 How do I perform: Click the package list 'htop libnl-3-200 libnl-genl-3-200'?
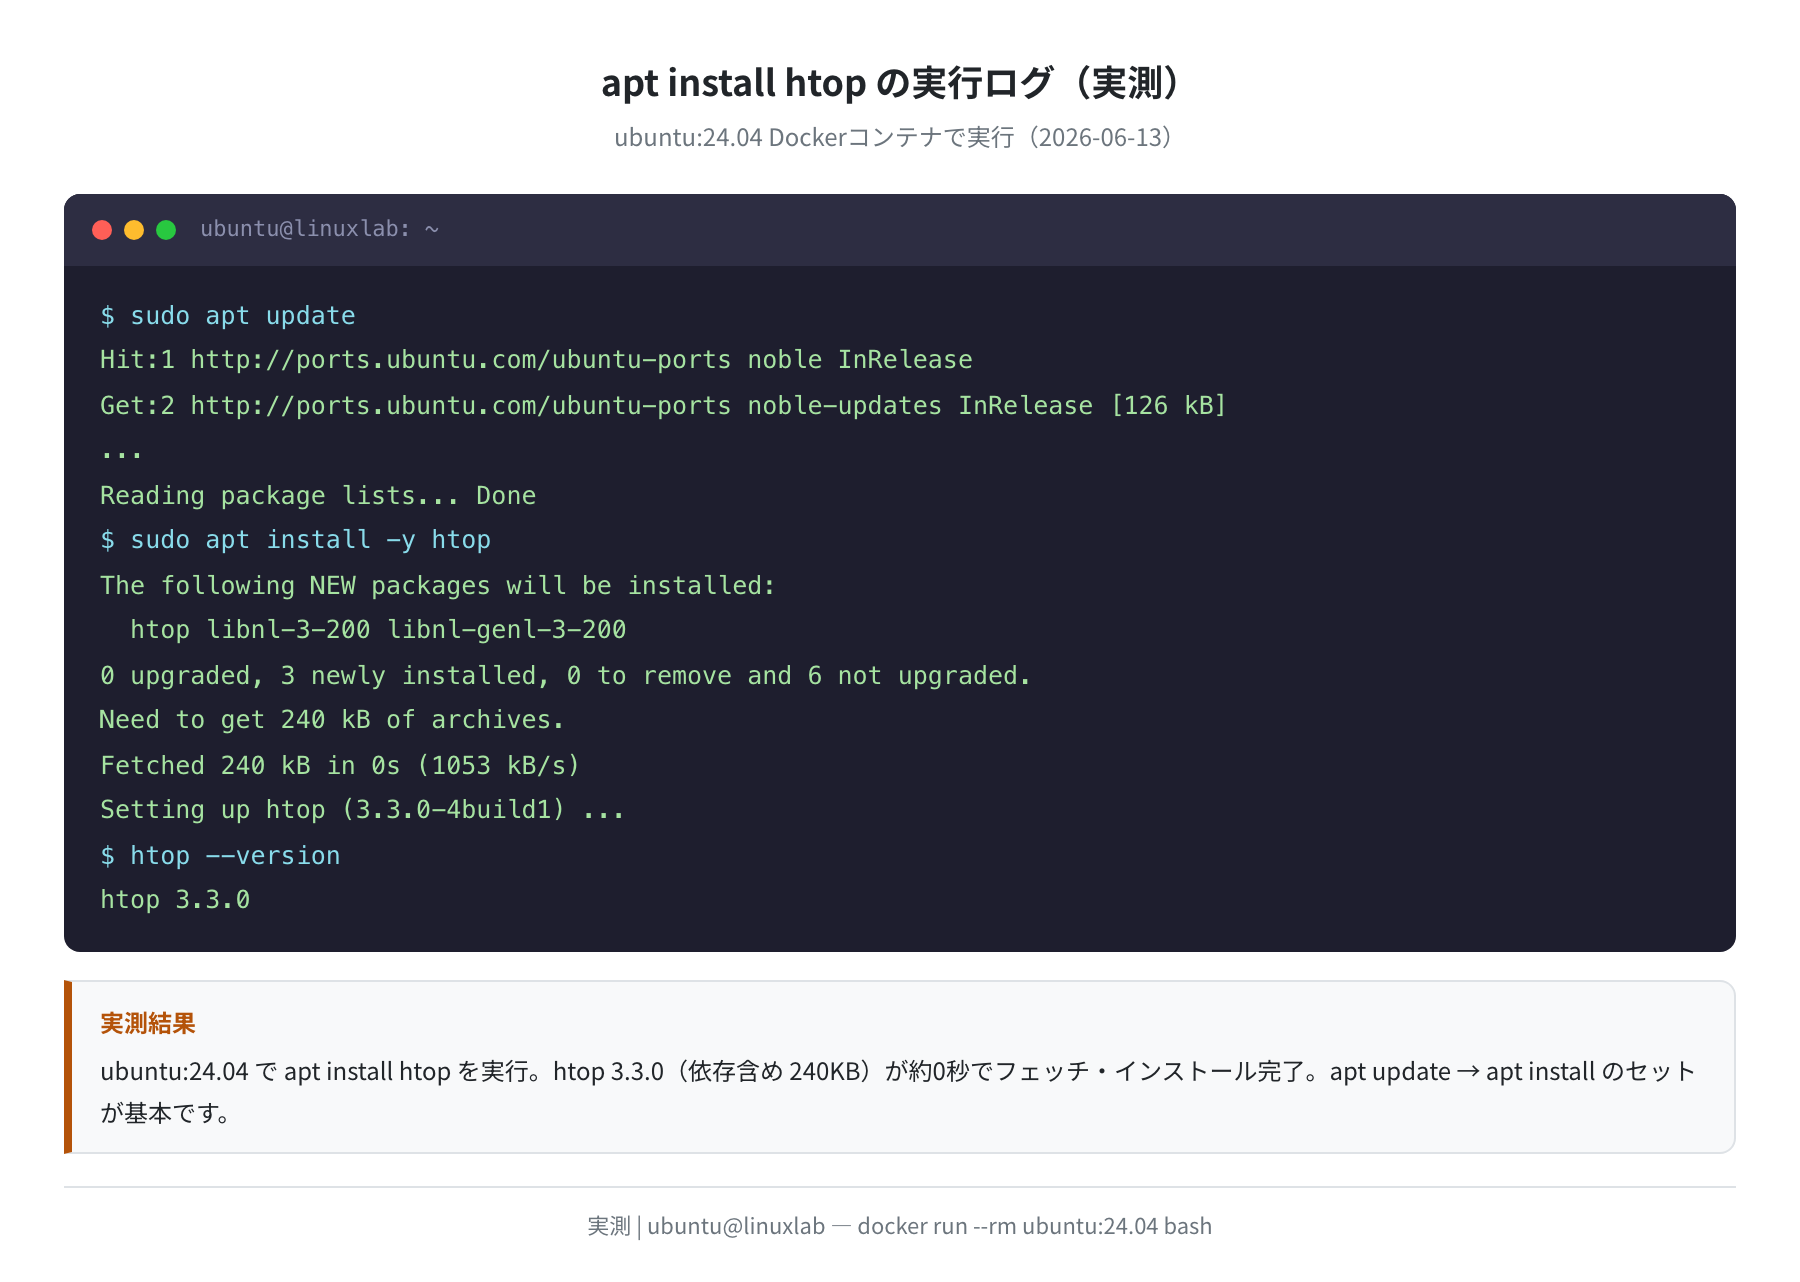click(378, 630)
